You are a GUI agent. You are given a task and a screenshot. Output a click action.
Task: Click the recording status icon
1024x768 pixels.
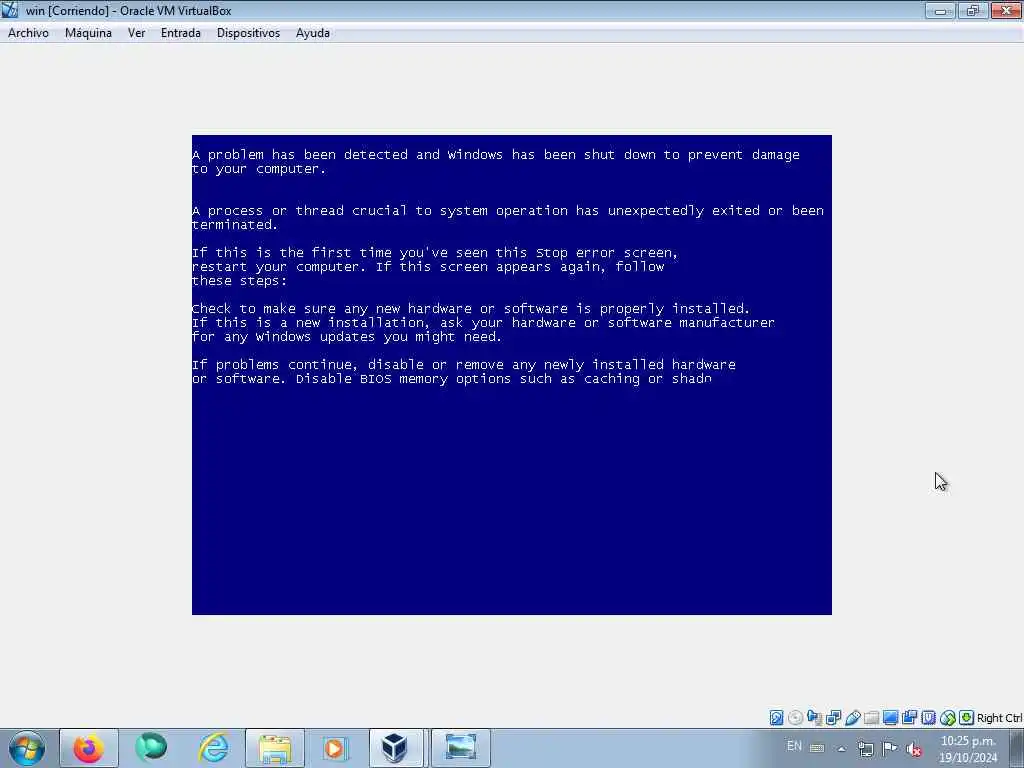tap(909, 718)
